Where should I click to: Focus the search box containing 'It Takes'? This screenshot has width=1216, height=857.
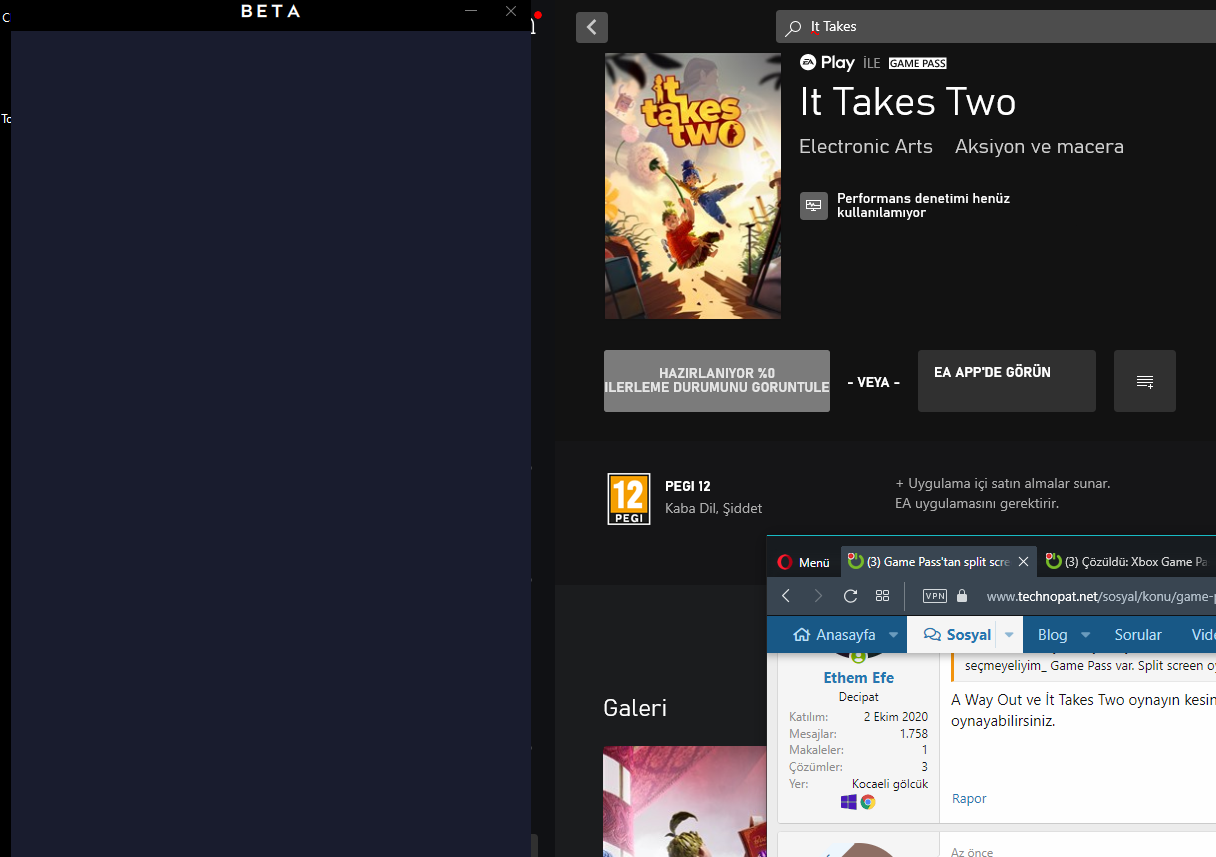[x=996, y=27]
